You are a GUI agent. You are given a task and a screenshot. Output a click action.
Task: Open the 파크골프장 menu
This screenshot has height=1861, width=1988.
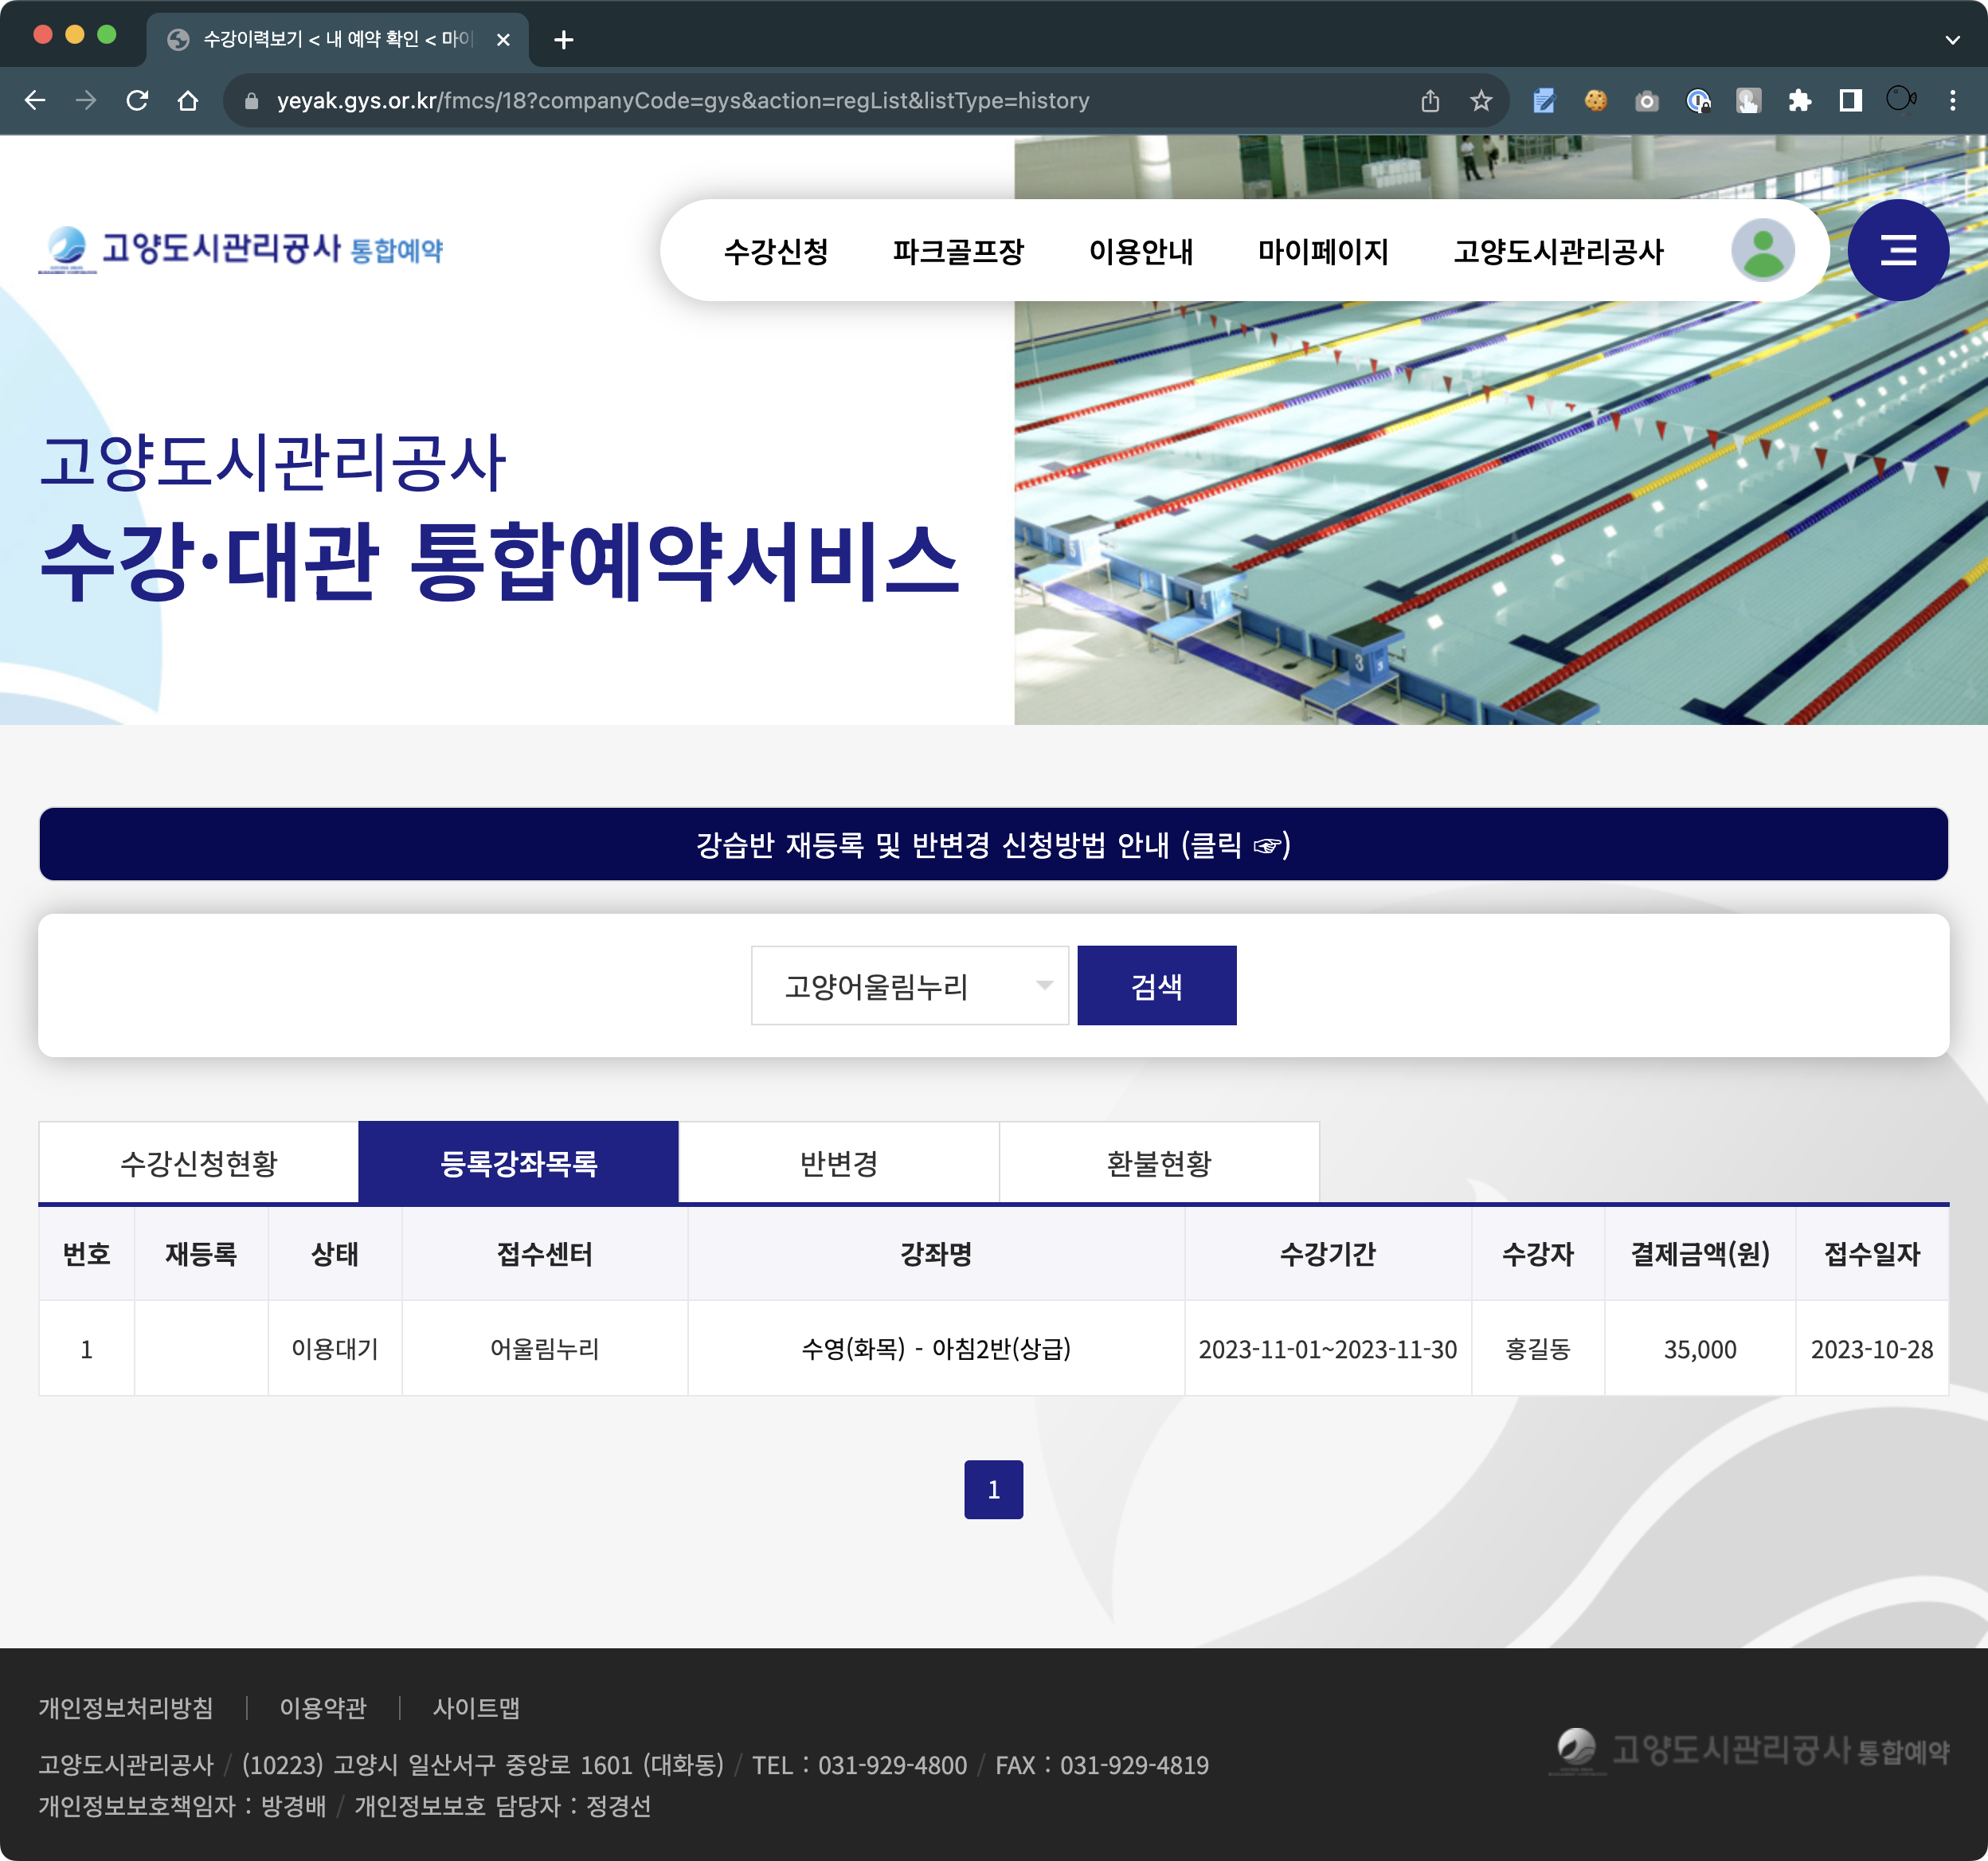click(958, 251)
